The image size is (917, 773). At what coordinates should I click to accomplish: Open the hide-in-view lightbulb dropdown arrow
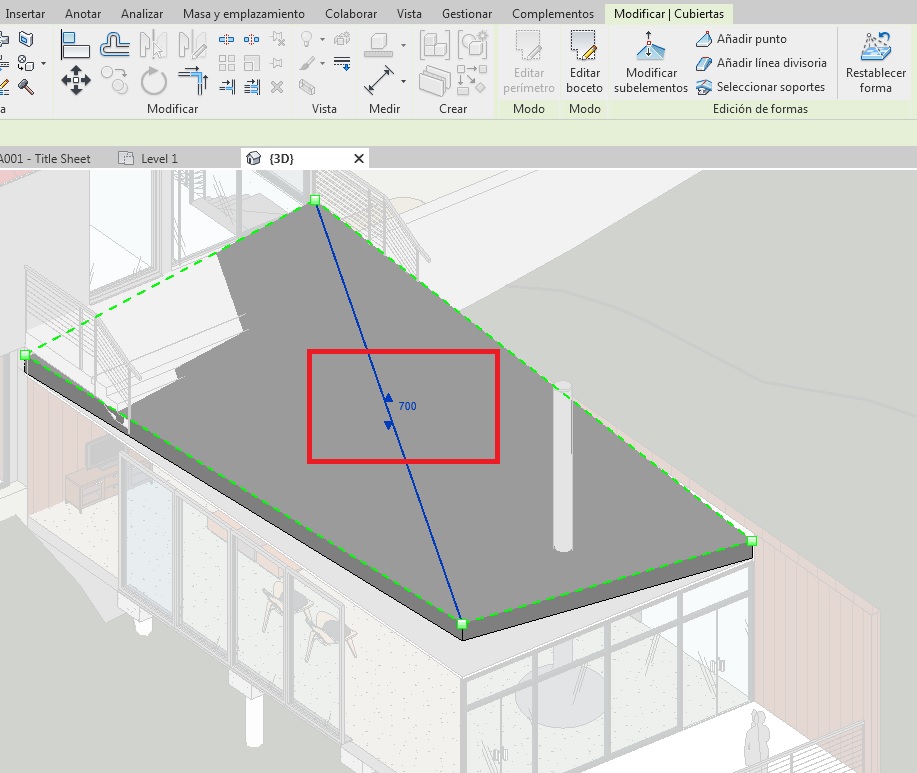coord(323,40)
